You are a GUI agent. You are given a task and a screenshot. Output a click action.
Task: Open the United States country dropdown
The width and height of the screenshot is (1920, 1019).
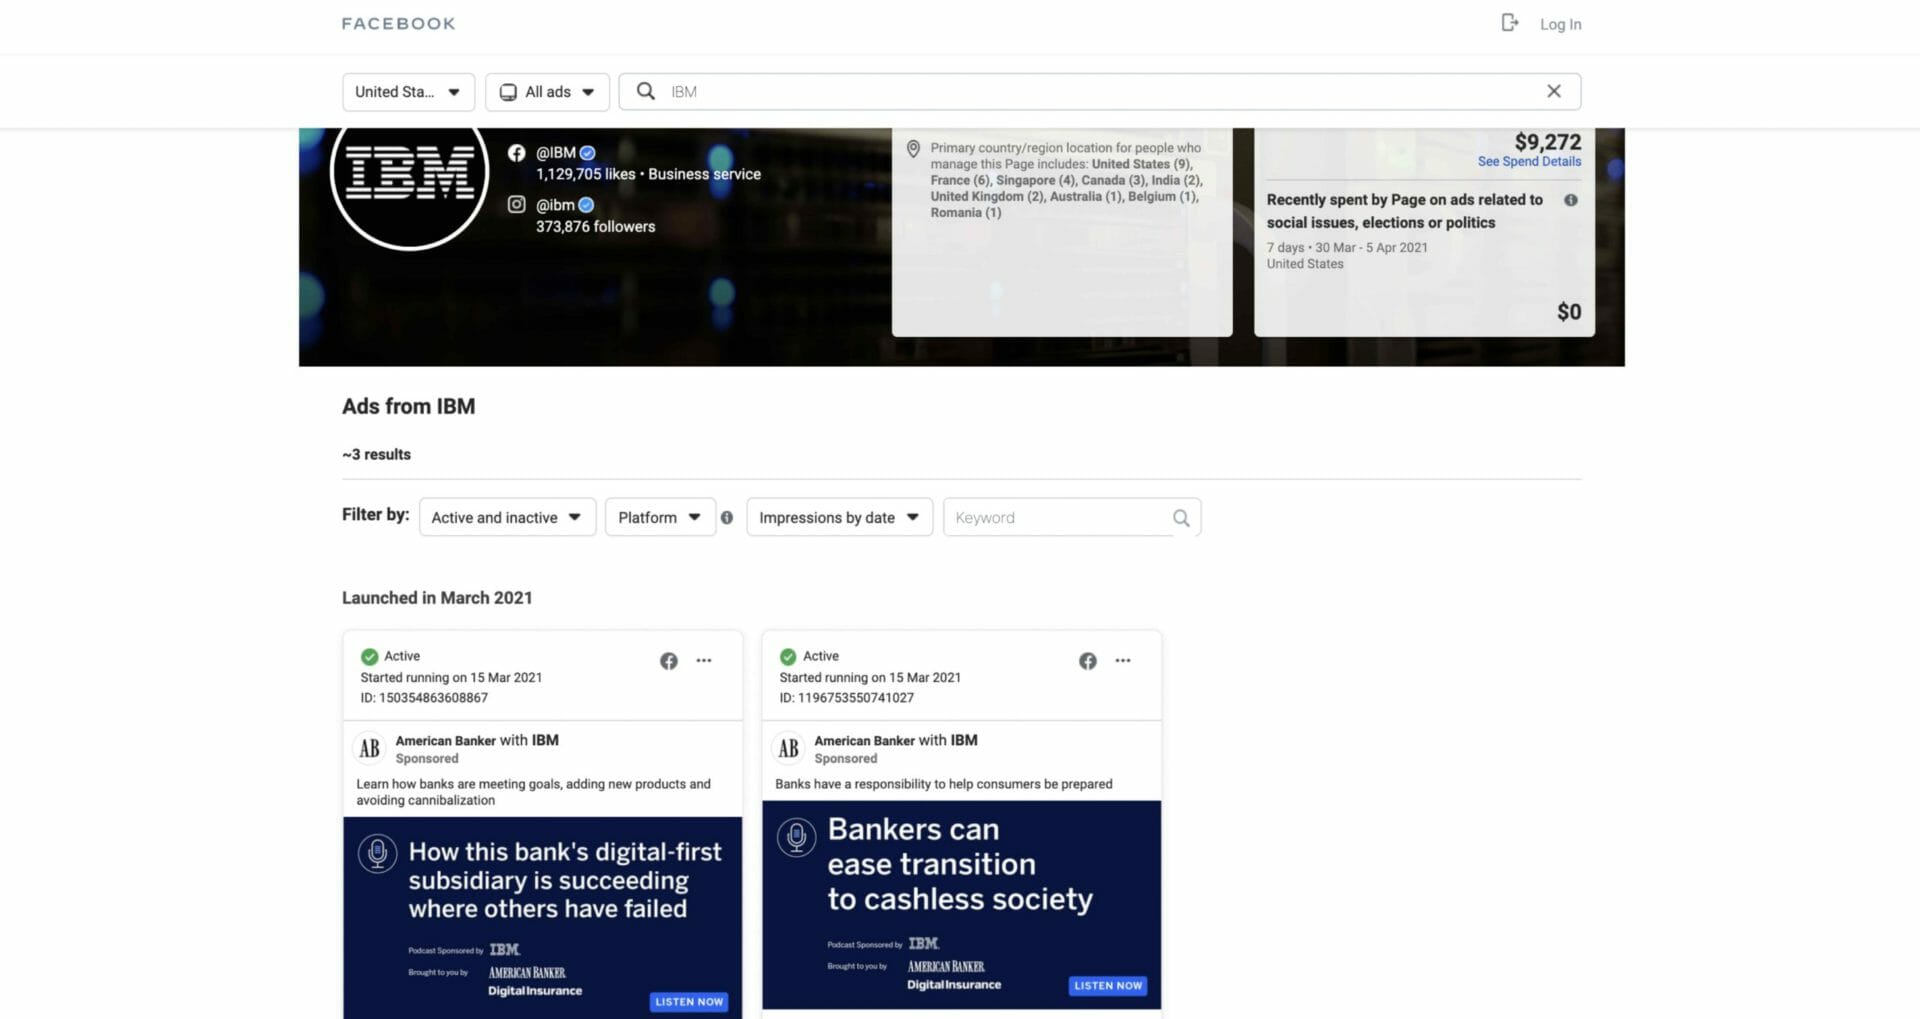[408, 92]
